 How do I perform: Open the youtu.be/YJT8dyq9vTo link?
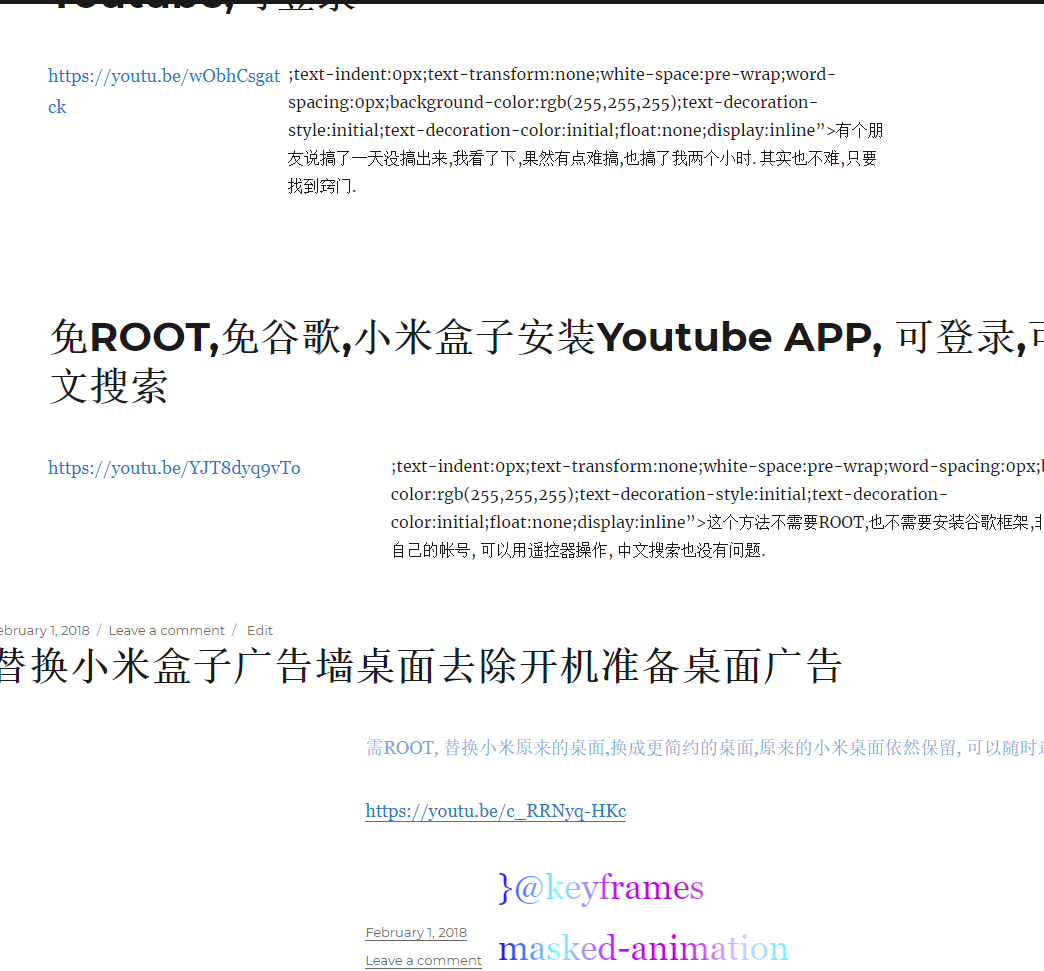coord(174,468)
